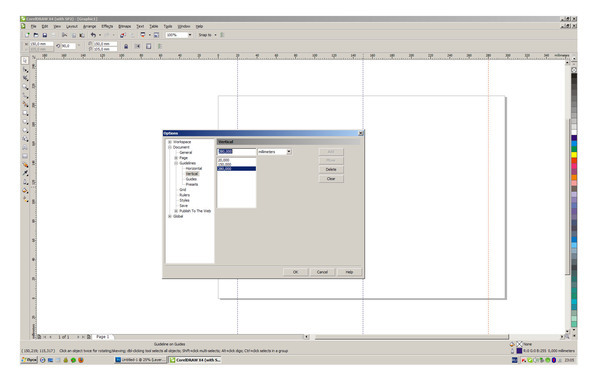The width and height of the screenshot is (600, 380).
Task: Open the zoom level dropdown in toolbar
Action: [x=189, y=35]
